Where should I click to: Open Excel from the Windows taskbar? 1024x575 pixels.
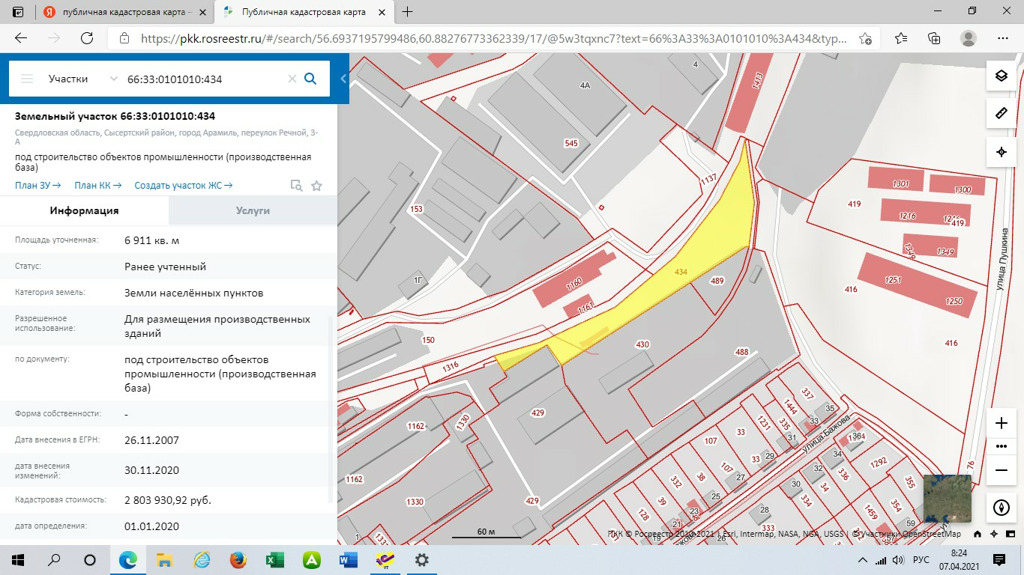point(274,560)
